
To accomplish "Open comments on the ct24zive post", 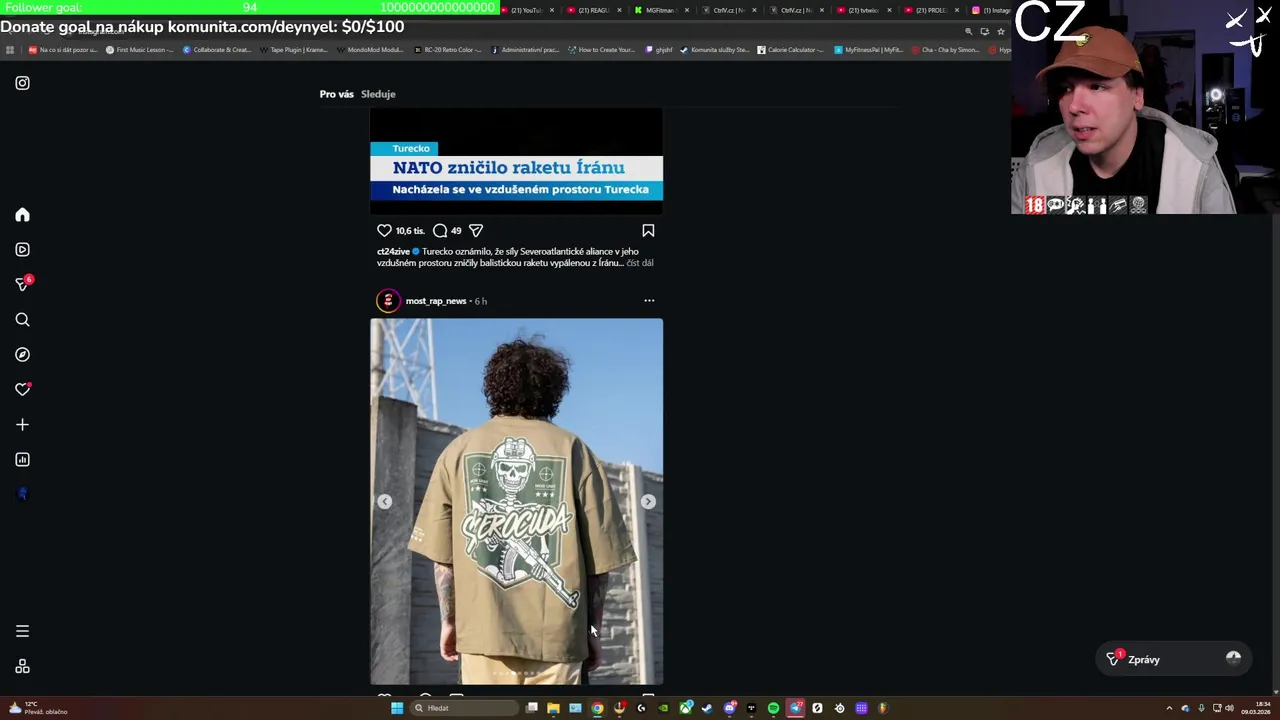I will pyautogui.click(x=440, y=231).
